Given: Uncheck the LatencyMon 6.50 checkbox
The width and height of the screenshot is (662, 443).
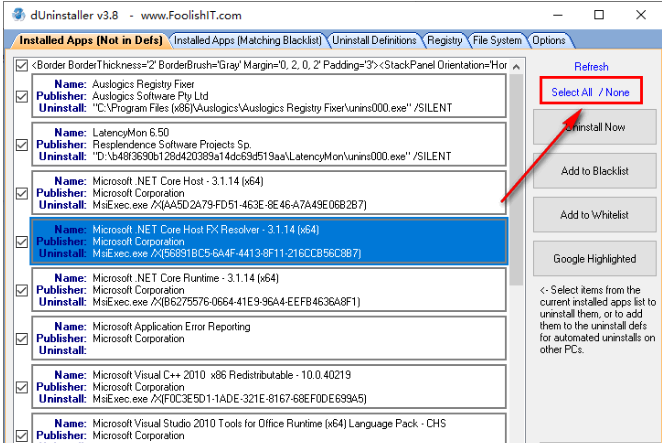Looking at the screenshot, I should [22, 145].
